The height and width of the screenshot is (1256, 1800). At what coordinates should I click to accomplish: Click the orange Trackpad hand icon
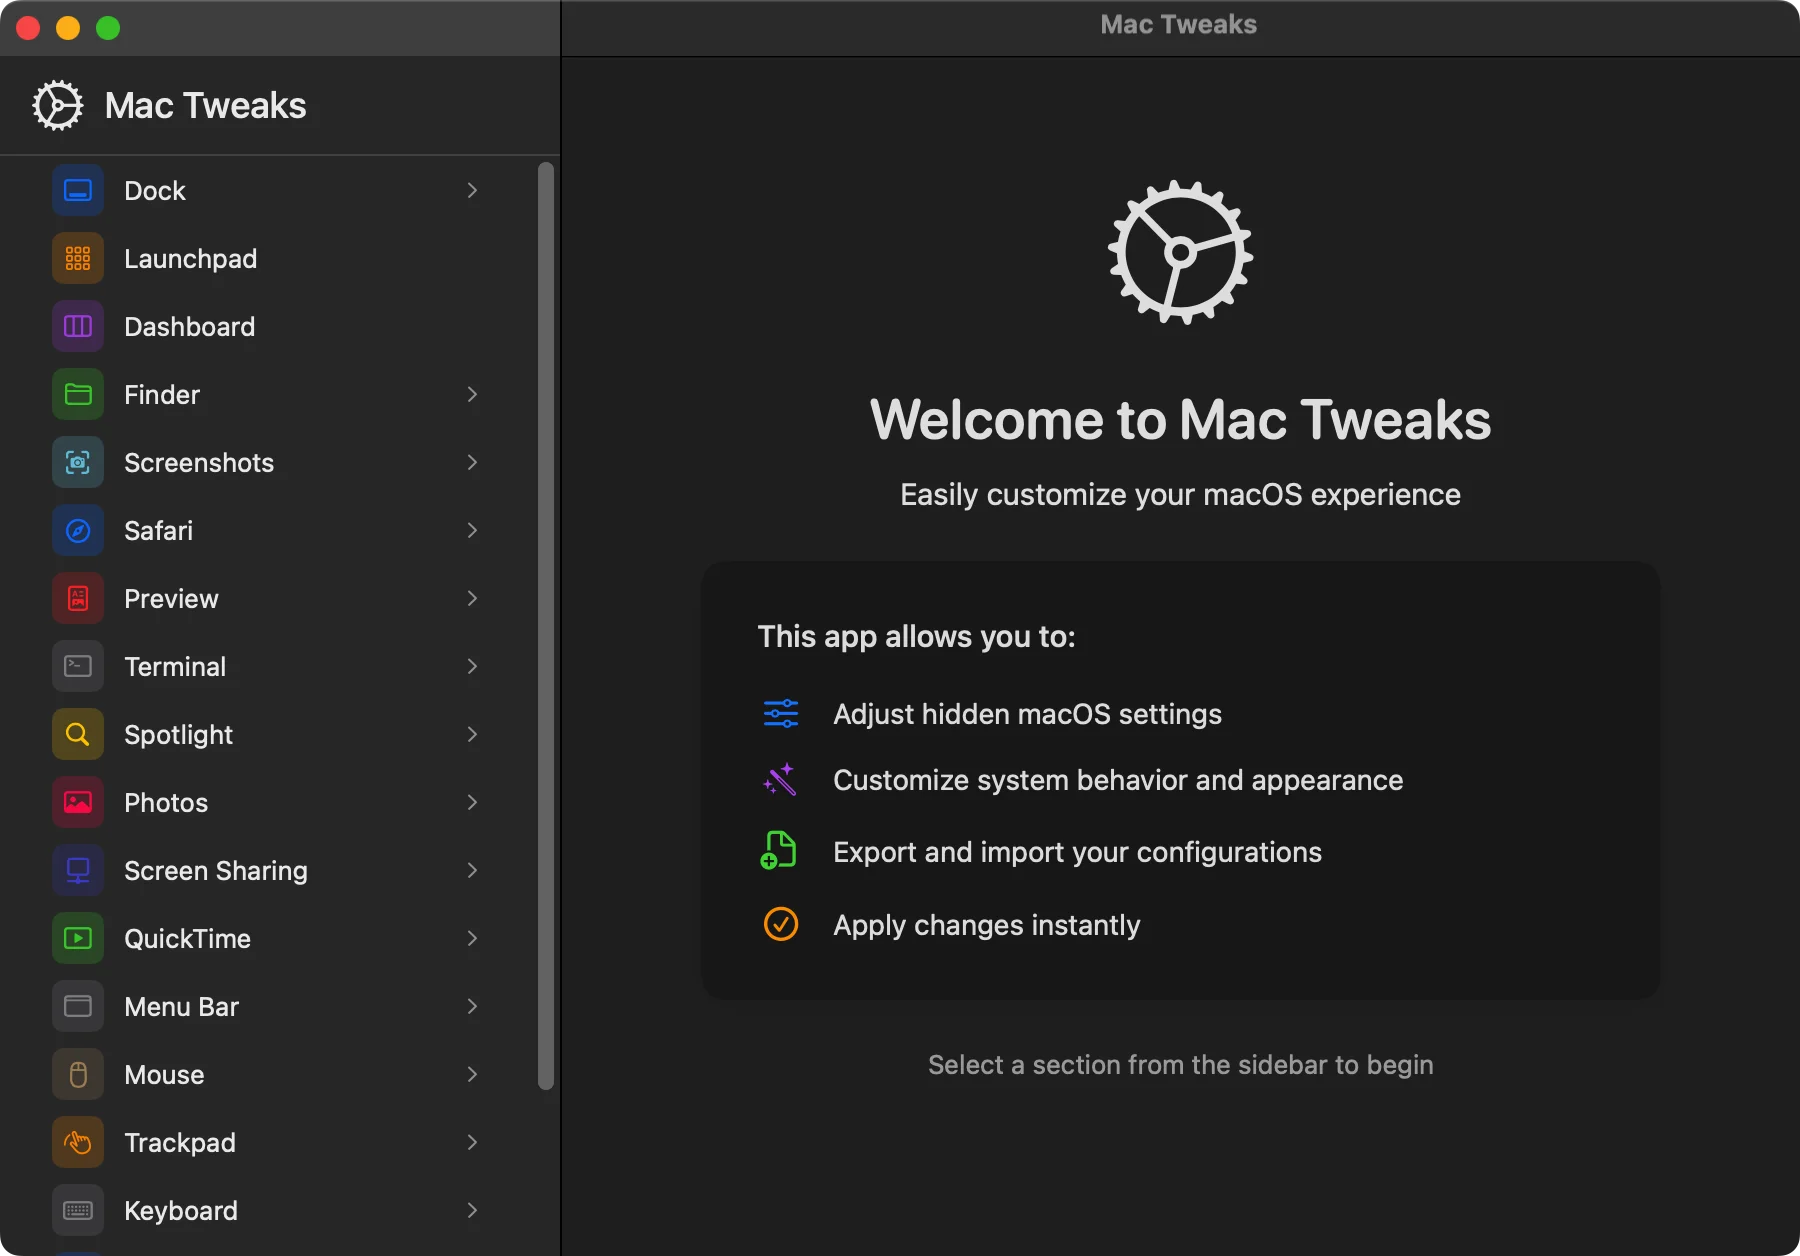pyautogui.click(x=78, y=1142)
